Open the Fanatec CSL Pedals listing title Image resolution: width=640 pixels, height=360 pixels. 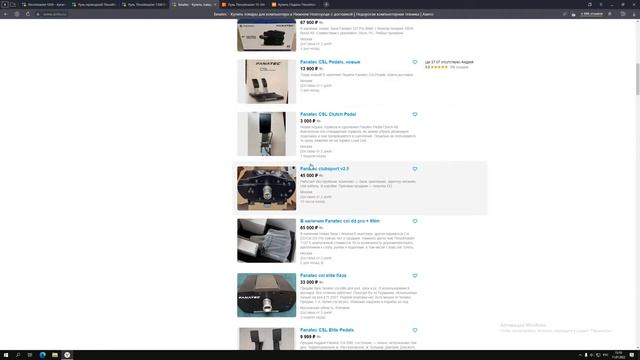pos(330,62)
